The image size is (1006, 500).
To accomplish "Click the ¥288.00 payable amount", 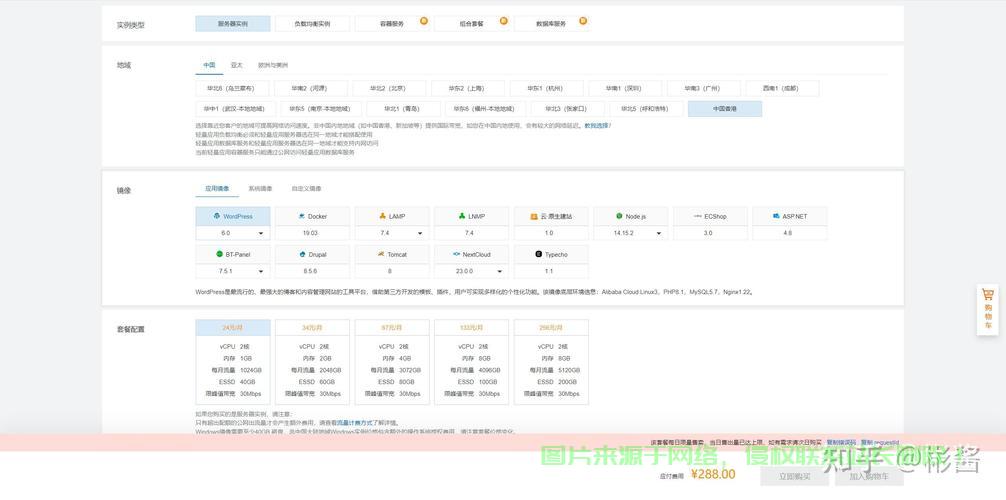I will click(x=713, y=474).
